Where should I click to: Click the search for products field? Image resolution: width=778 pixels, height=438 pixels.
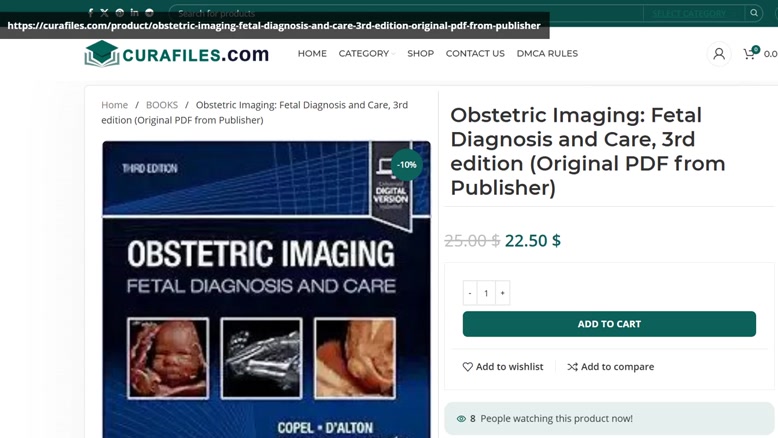point(406,13)
